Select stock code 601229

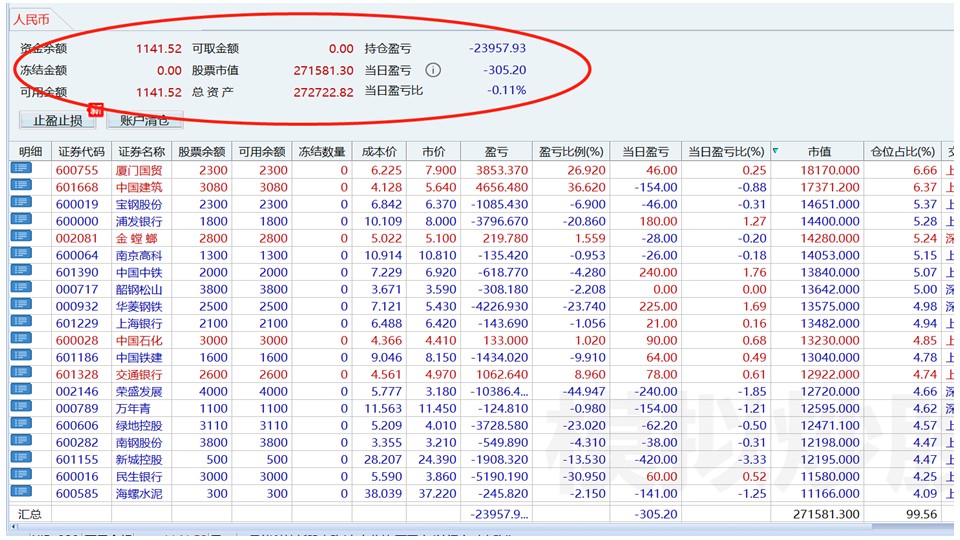tap(77, 323)
